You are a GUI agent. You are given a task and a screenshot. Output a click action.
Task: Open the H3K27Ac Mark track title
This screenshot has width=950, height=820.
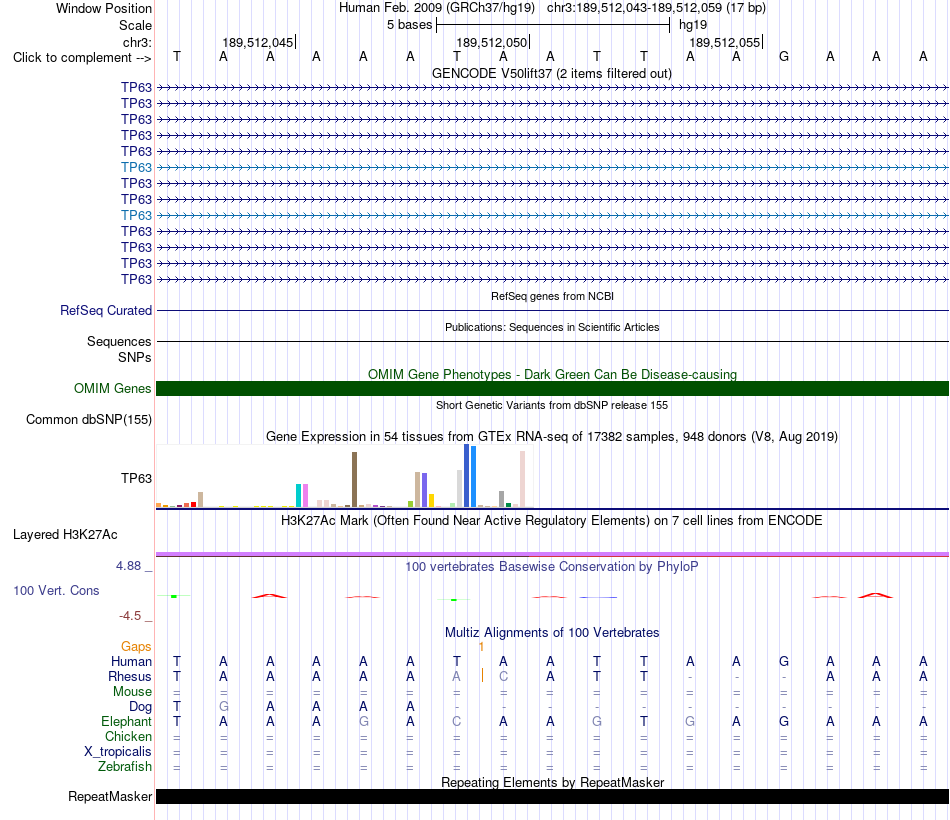(x=552, y=521)
